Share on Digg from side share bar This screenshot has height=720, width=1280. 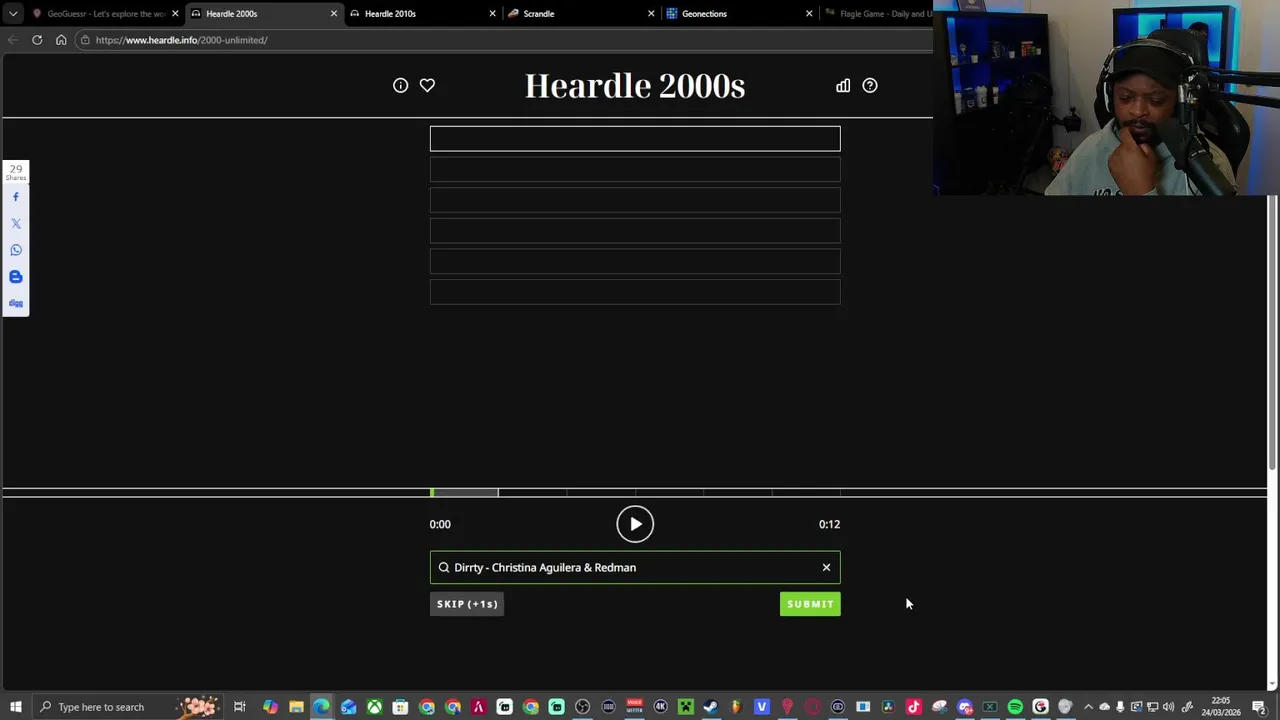click(x=16, y=303)
